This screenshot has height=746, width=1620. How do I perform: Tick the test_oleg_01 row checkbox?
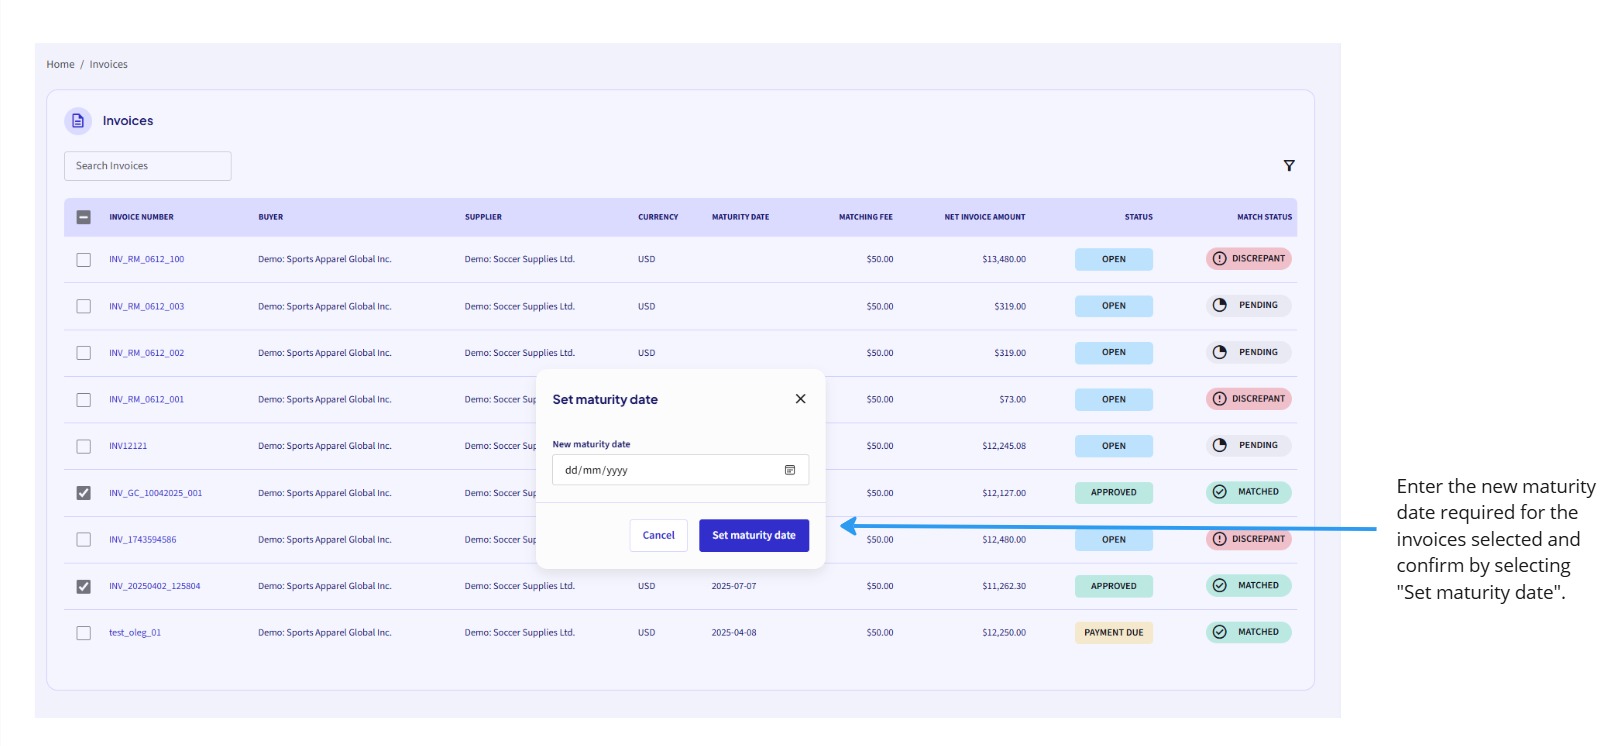coord(84,633)
